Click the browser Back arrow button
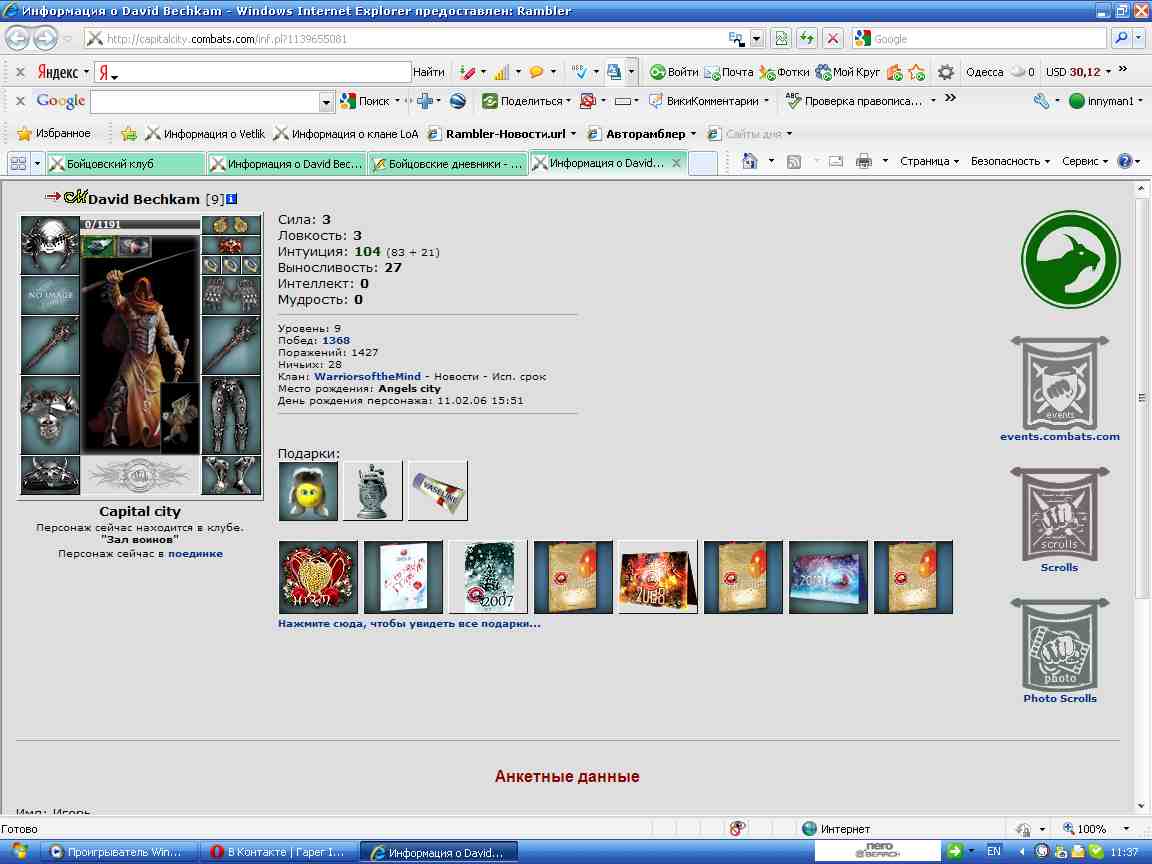Image resolution: width=1152 pixels, height=864 pixels. (18, 38)
